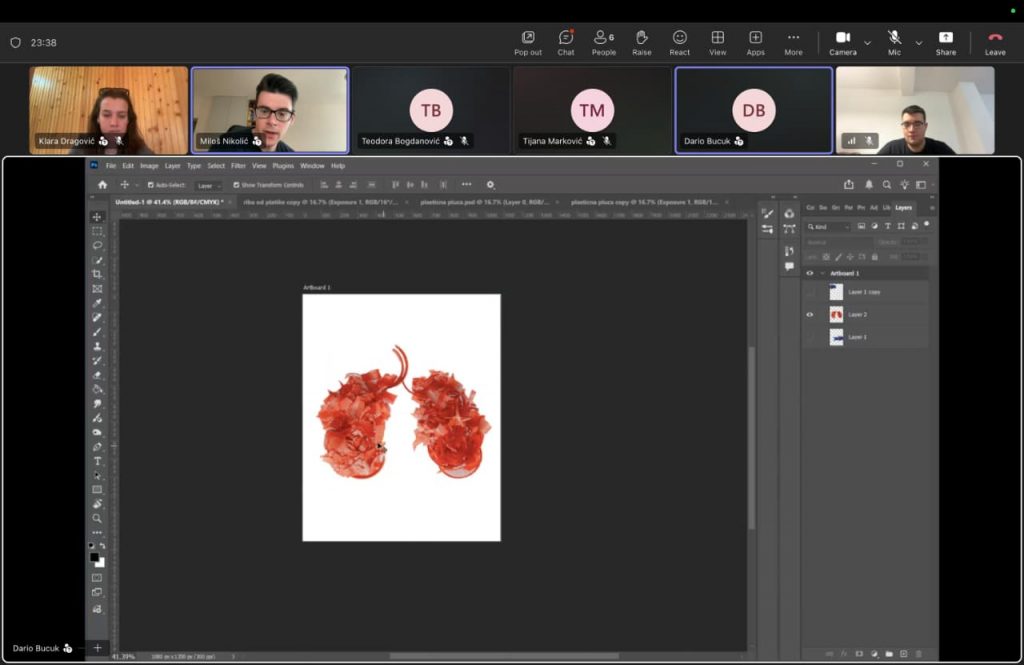Open the layer filter Kind dropdown

pyautogui.click(x=830, y=227)
